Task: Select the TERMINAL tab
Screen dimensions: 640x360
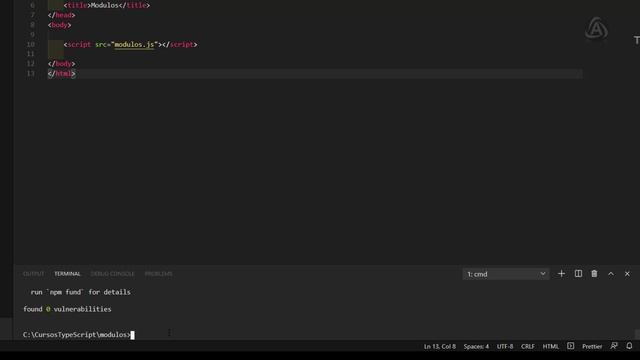Action: (x=67, y=274)
